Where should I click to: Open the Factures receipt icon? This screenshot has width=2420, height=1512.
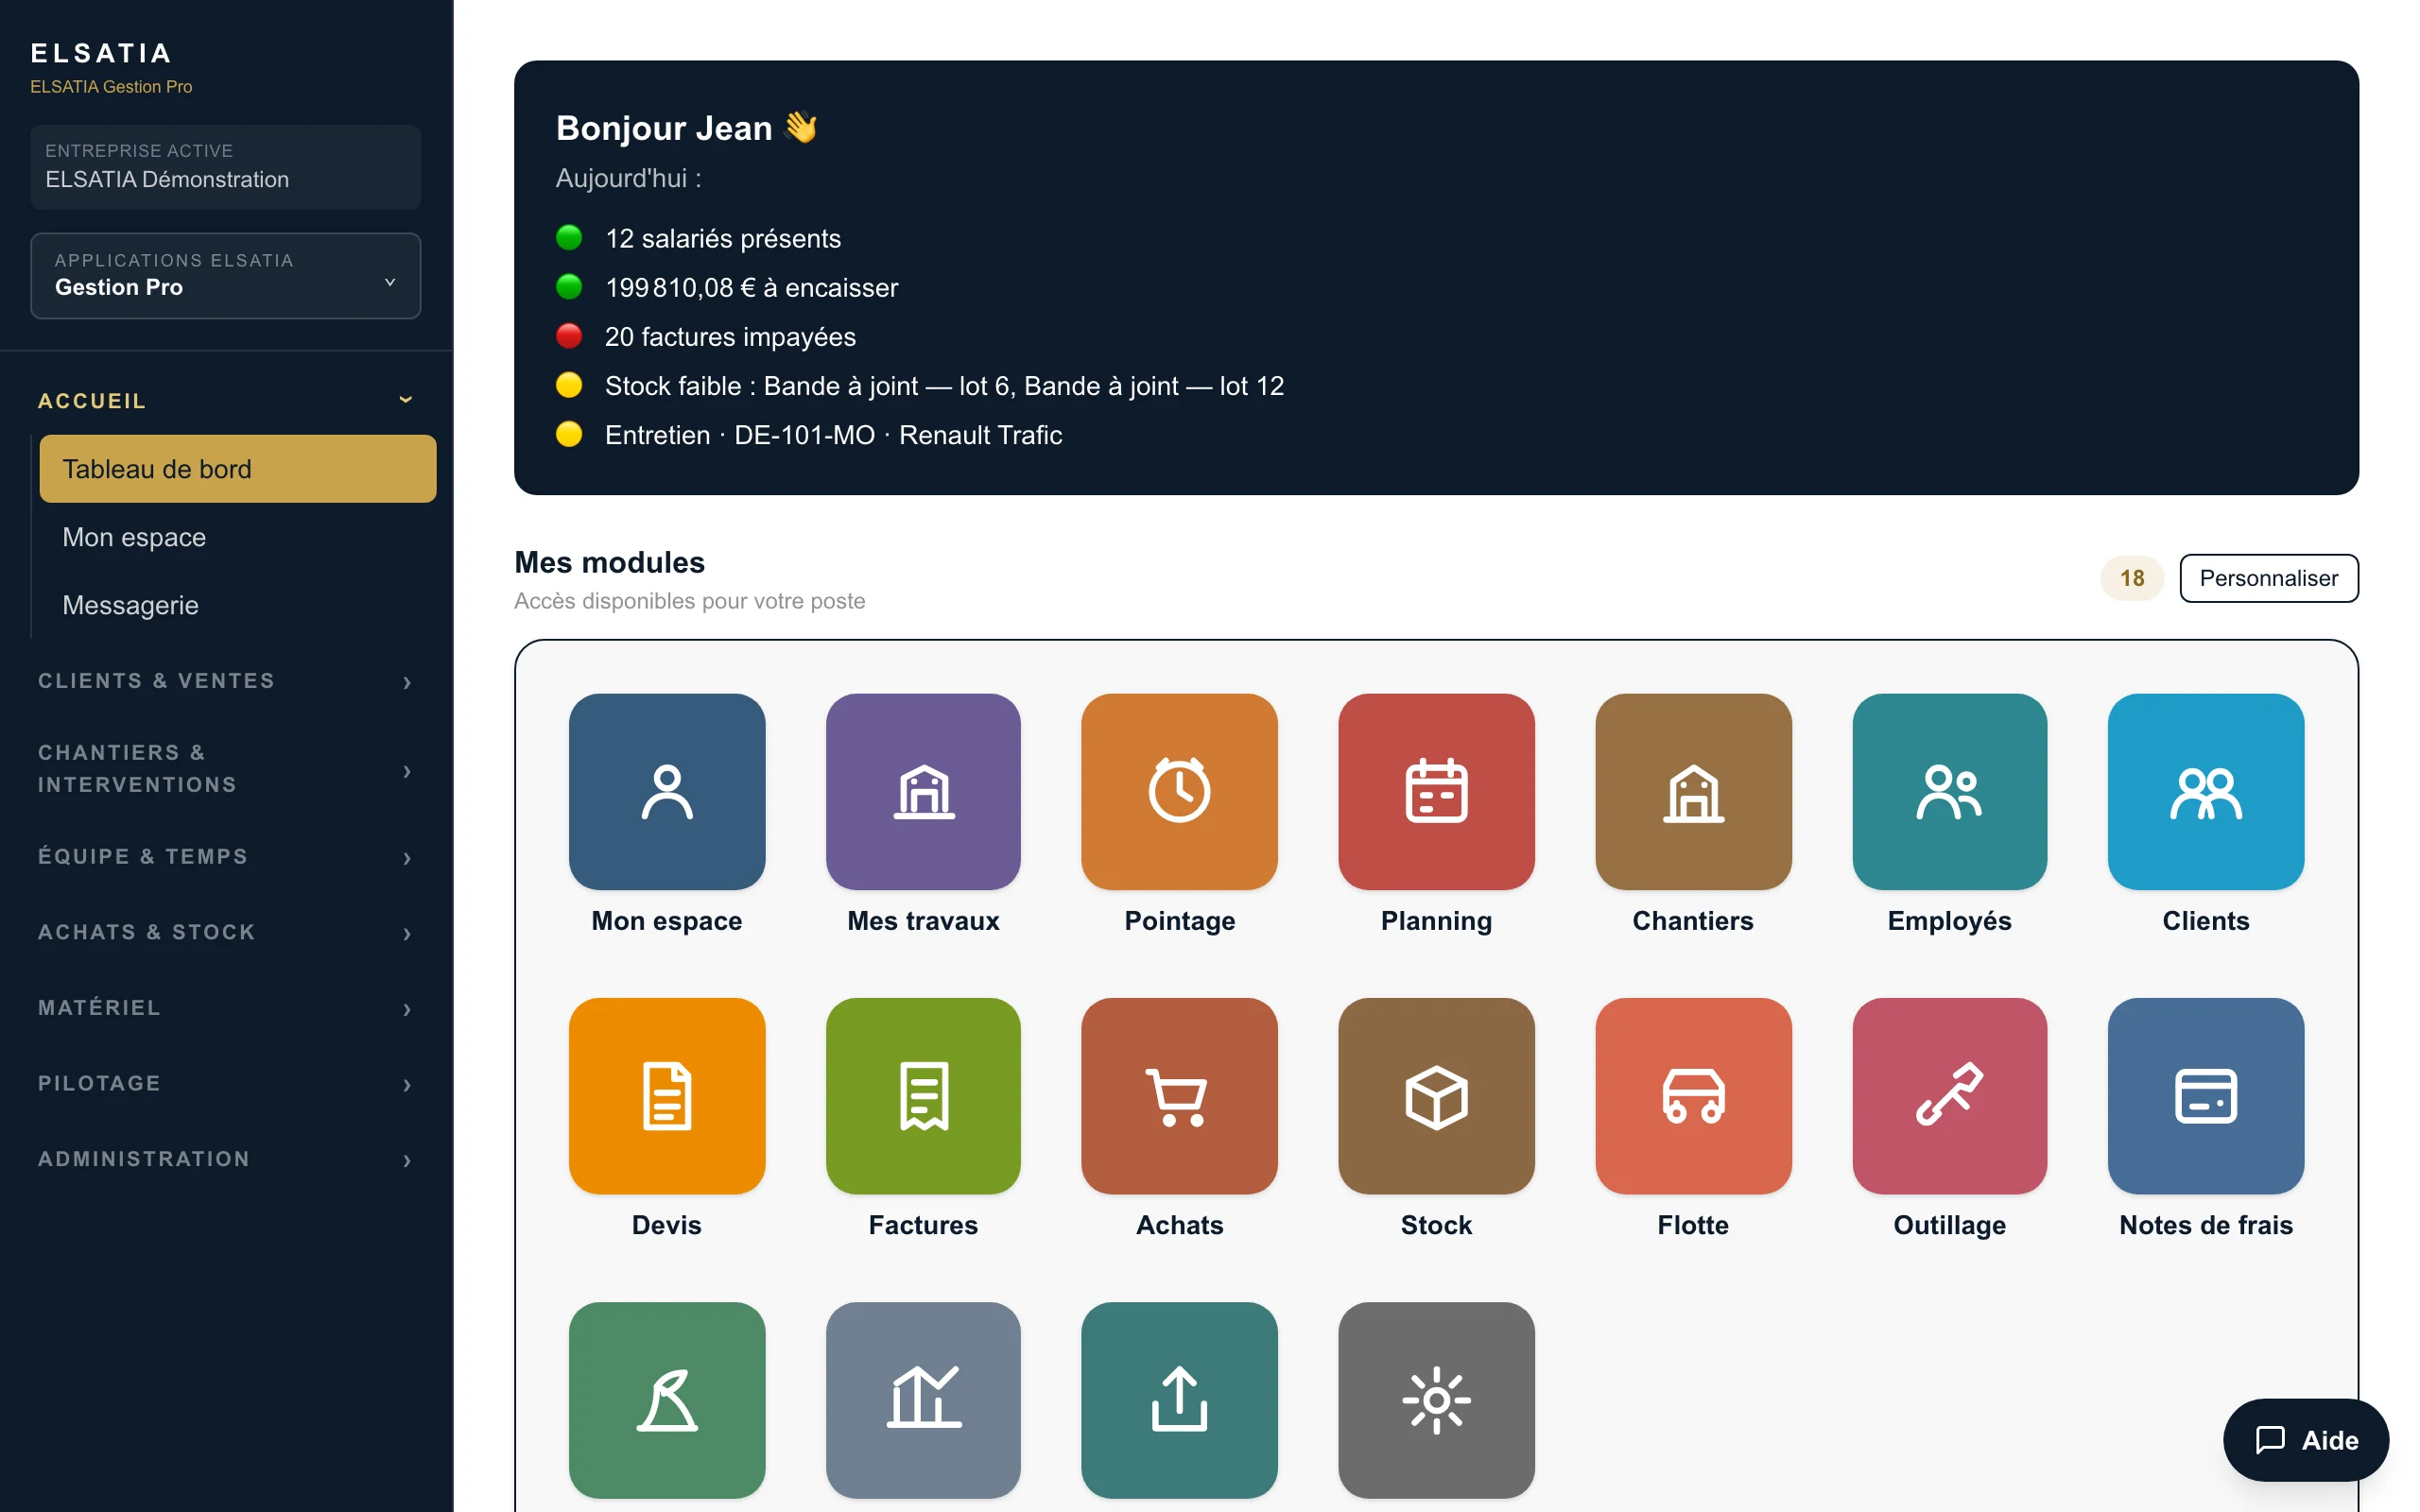tap(923, 1095)
